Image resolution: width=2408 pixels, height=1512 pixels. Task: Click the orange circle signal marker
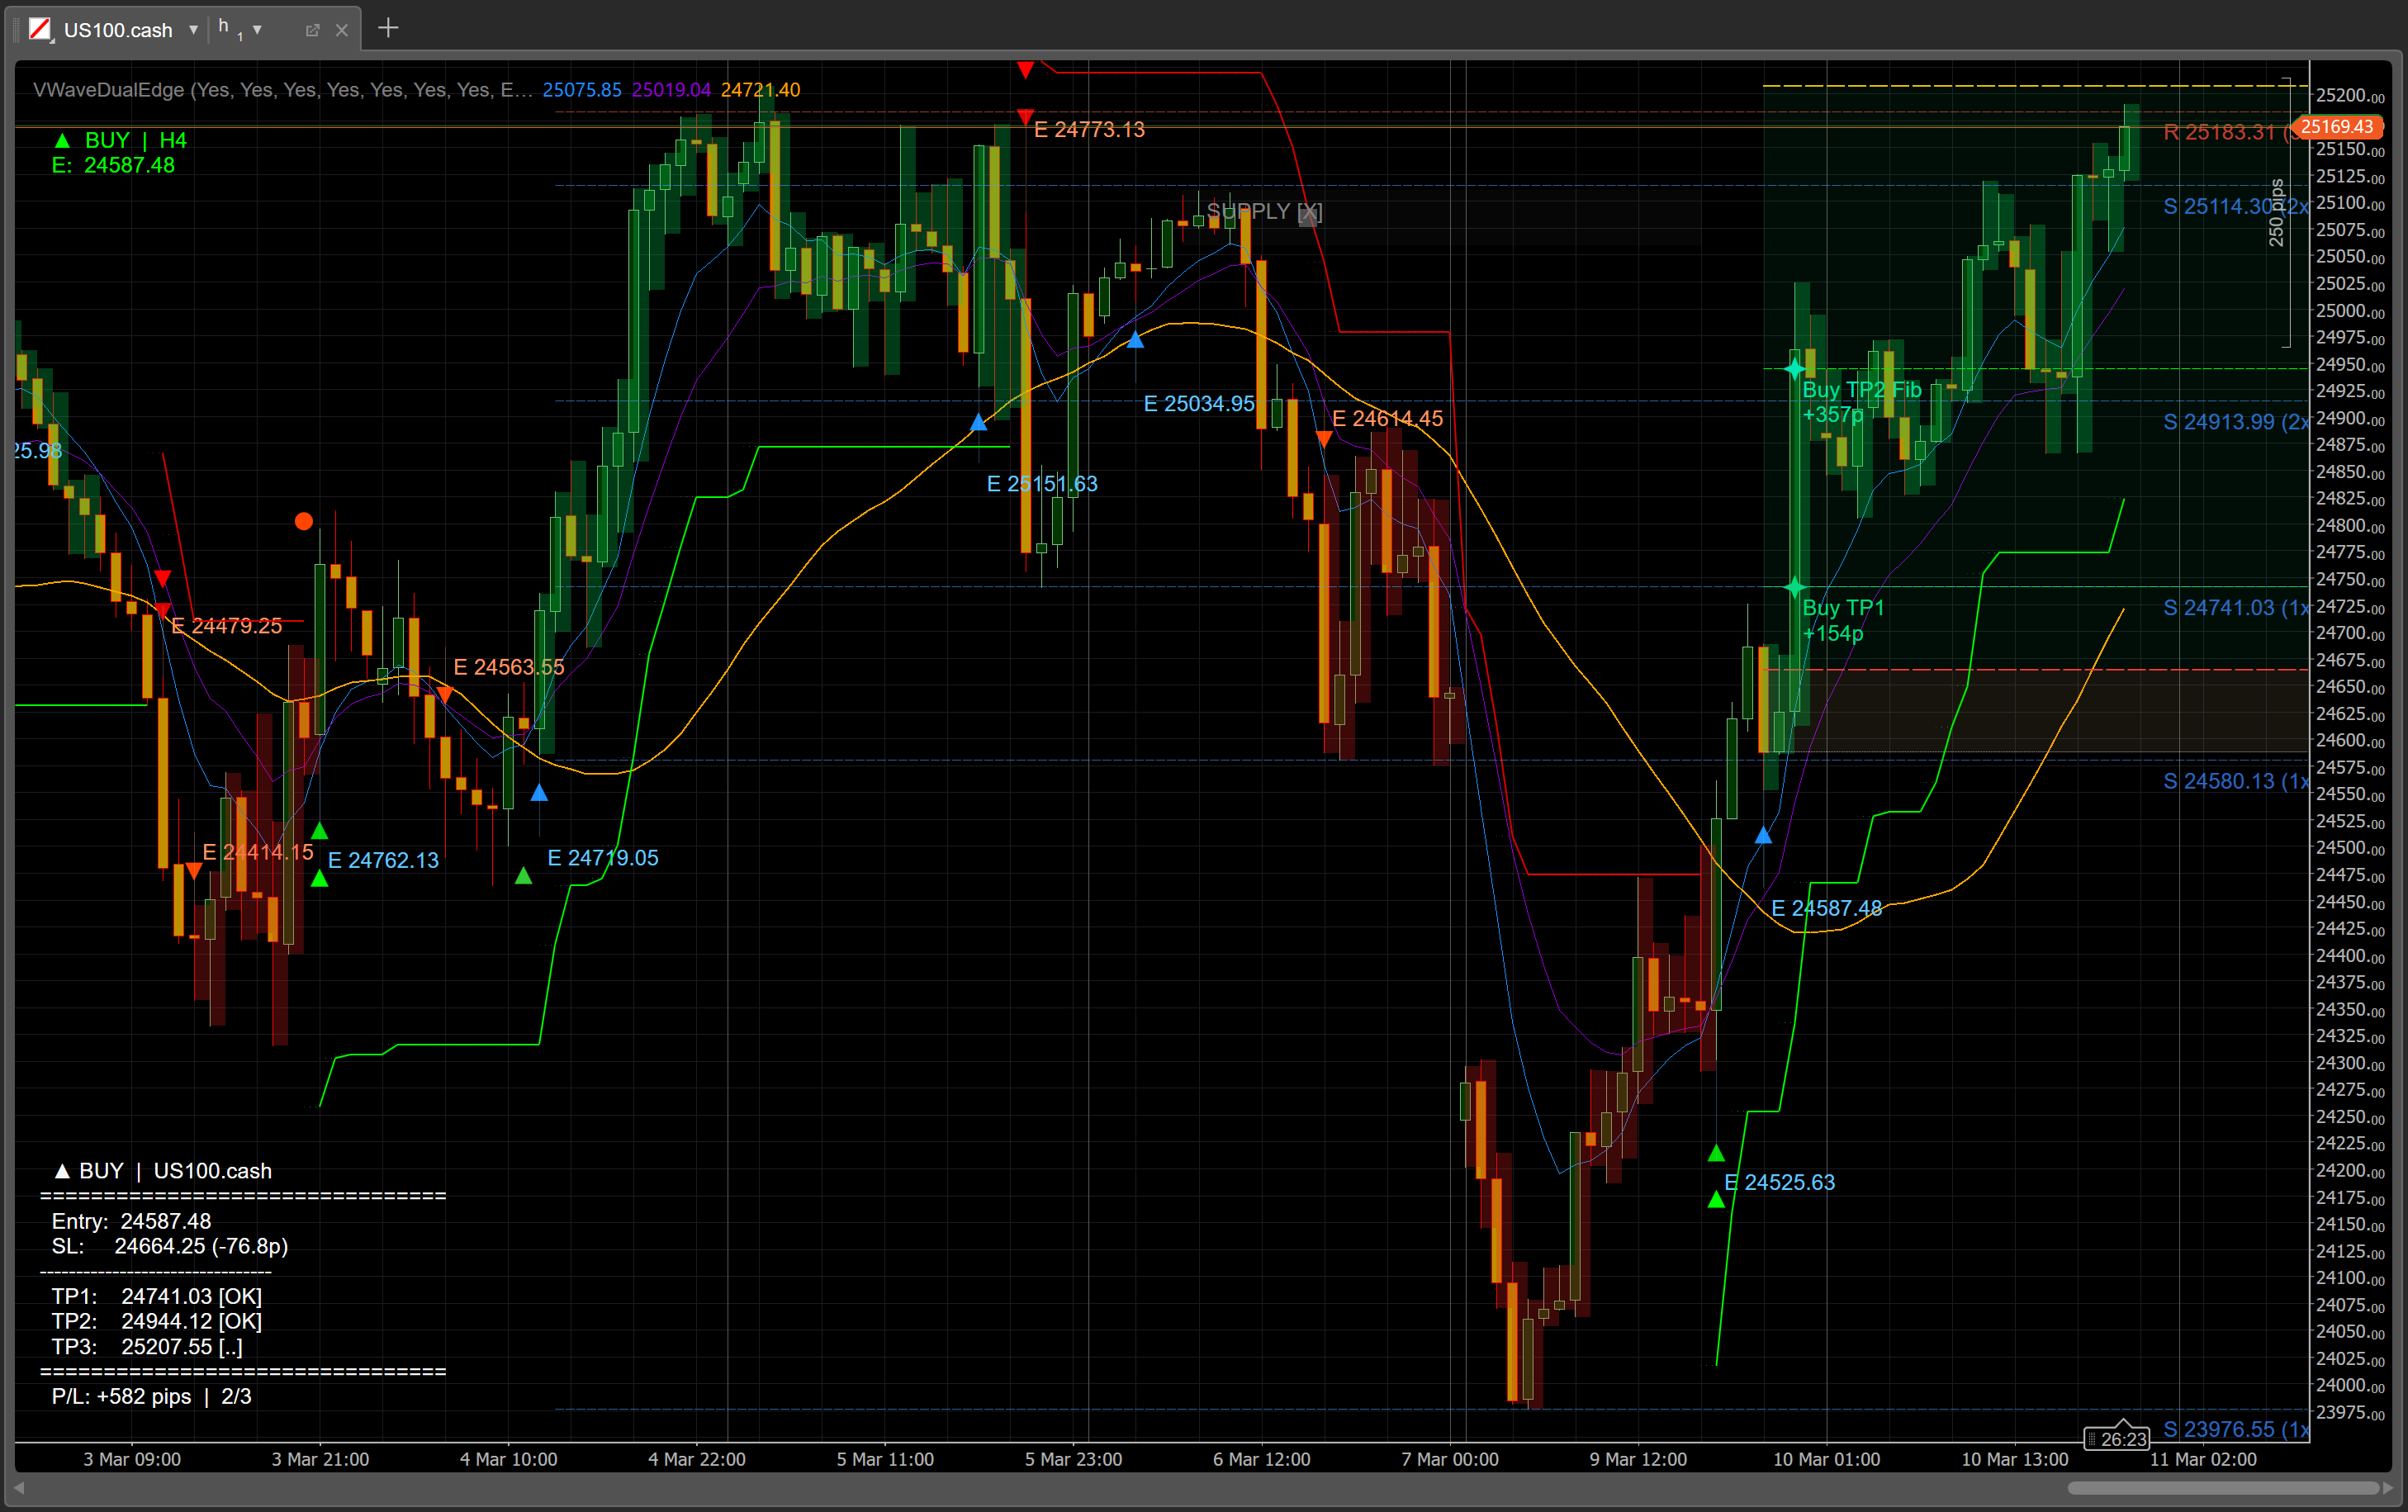304,521
